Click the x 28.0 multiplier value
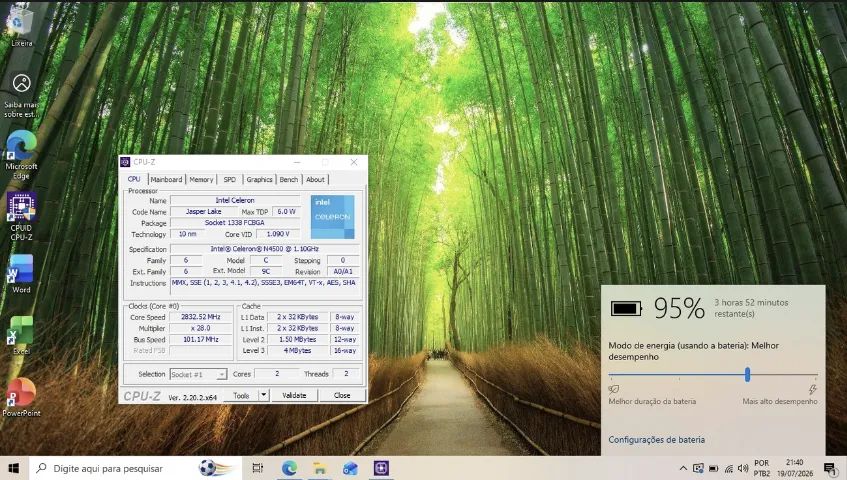This screenshot has height=480, width=847. pyautogui.click(x=200, y=328)
